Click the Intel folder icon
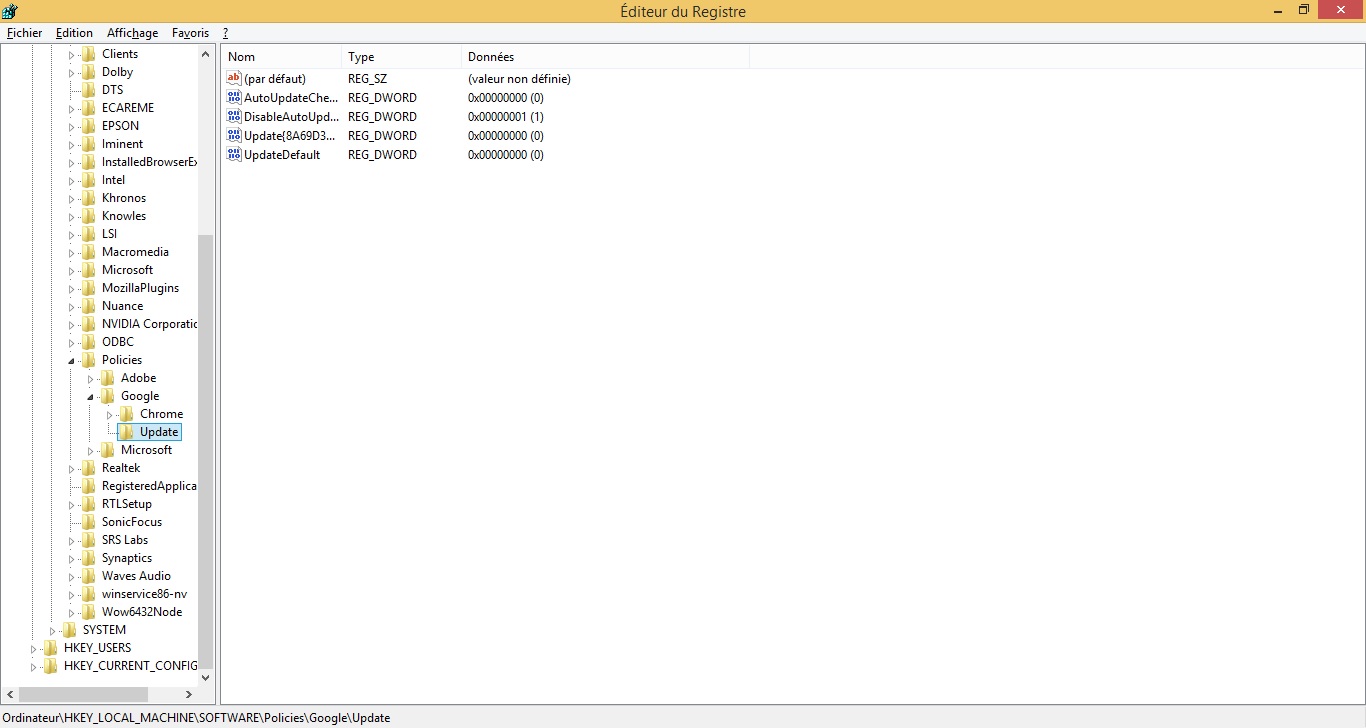 [88, 180]
